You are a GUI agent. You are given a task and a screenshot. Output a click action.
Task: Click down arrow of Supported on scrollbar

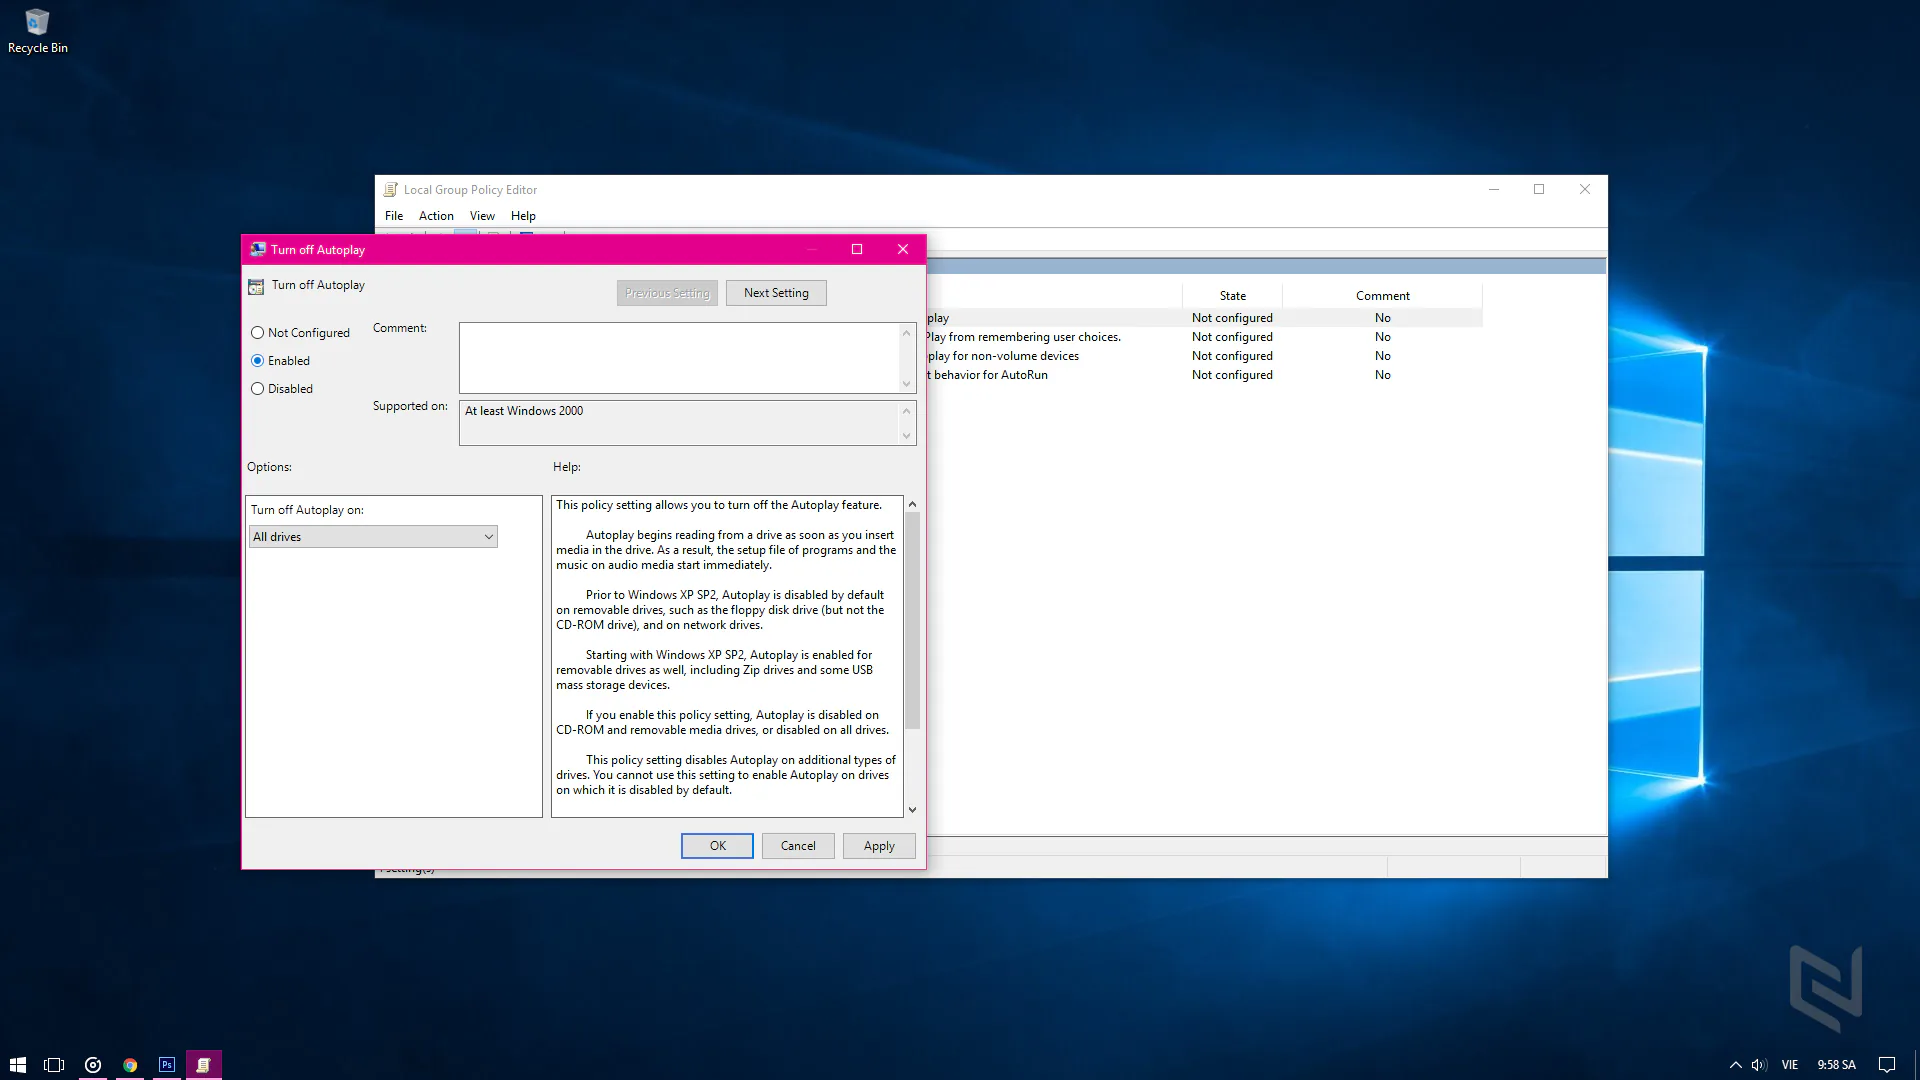point(907,436)
